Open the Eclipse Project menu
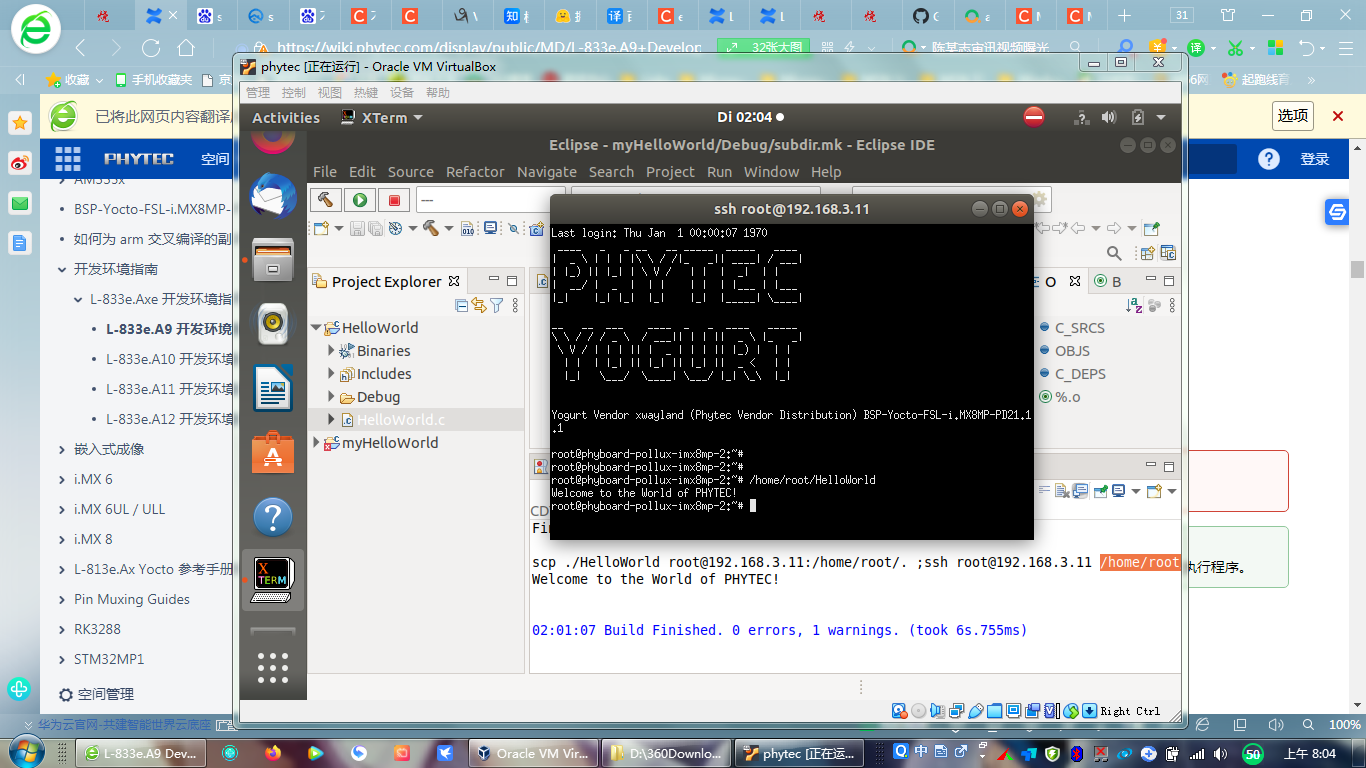 click(x=670, y=171)
